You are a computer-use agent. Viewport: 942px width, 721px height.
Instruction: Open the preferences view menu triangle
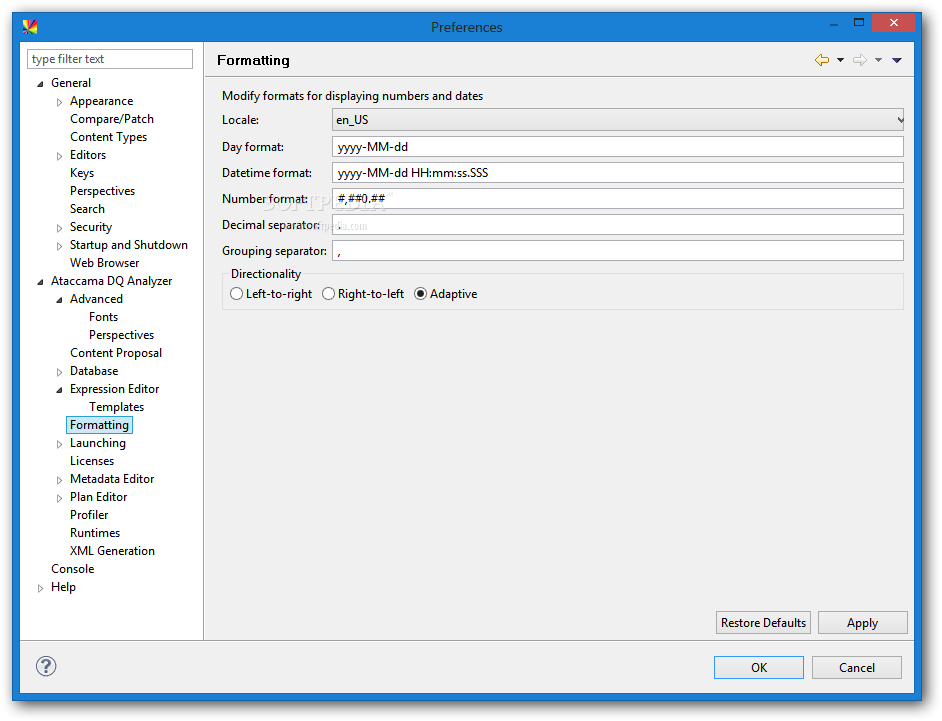click(897, 60)
